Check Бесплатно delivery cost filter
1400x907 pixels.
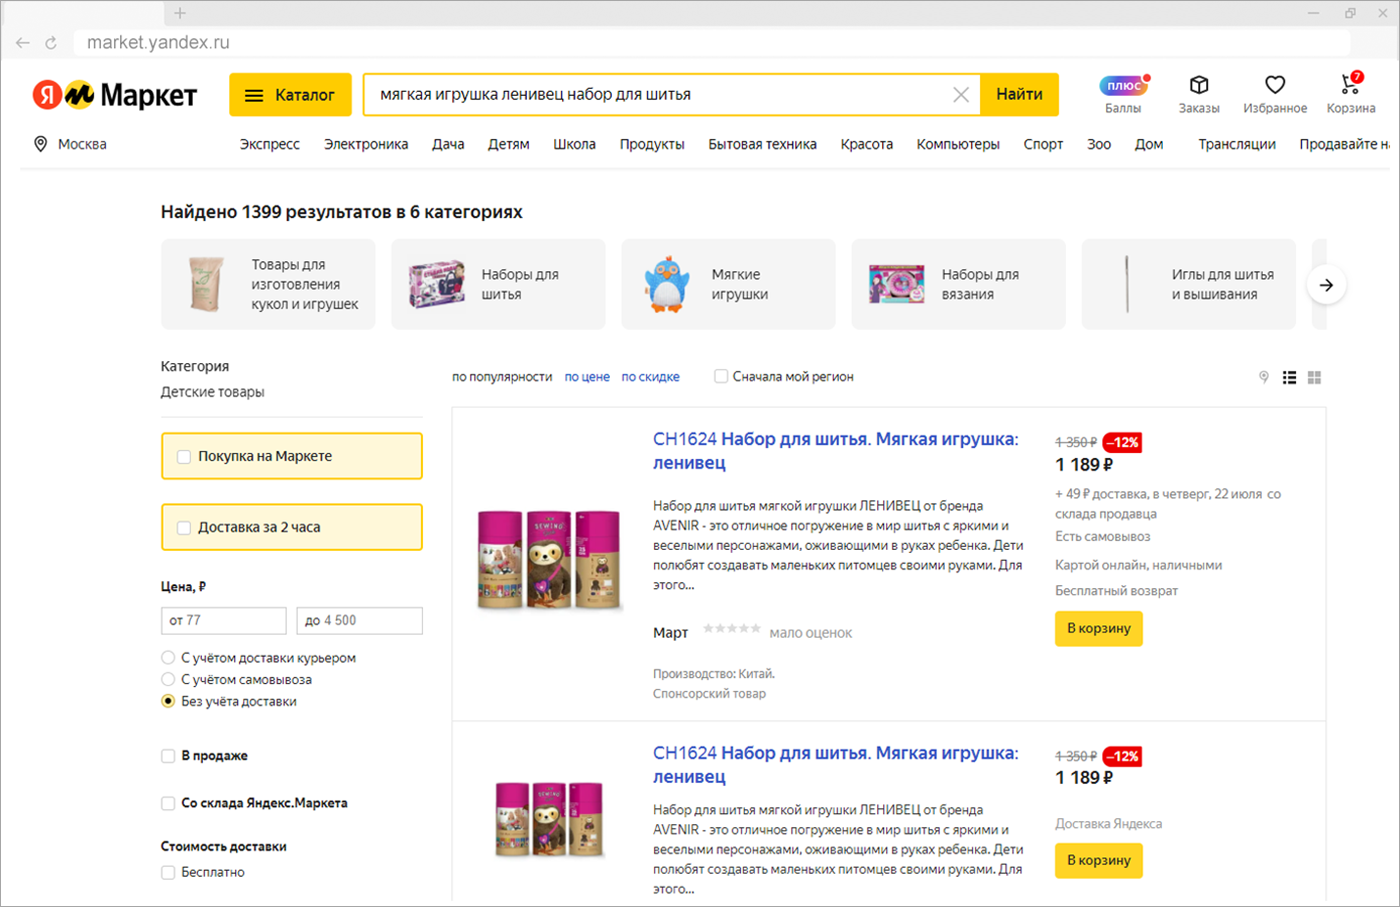[x=168, y=872]
